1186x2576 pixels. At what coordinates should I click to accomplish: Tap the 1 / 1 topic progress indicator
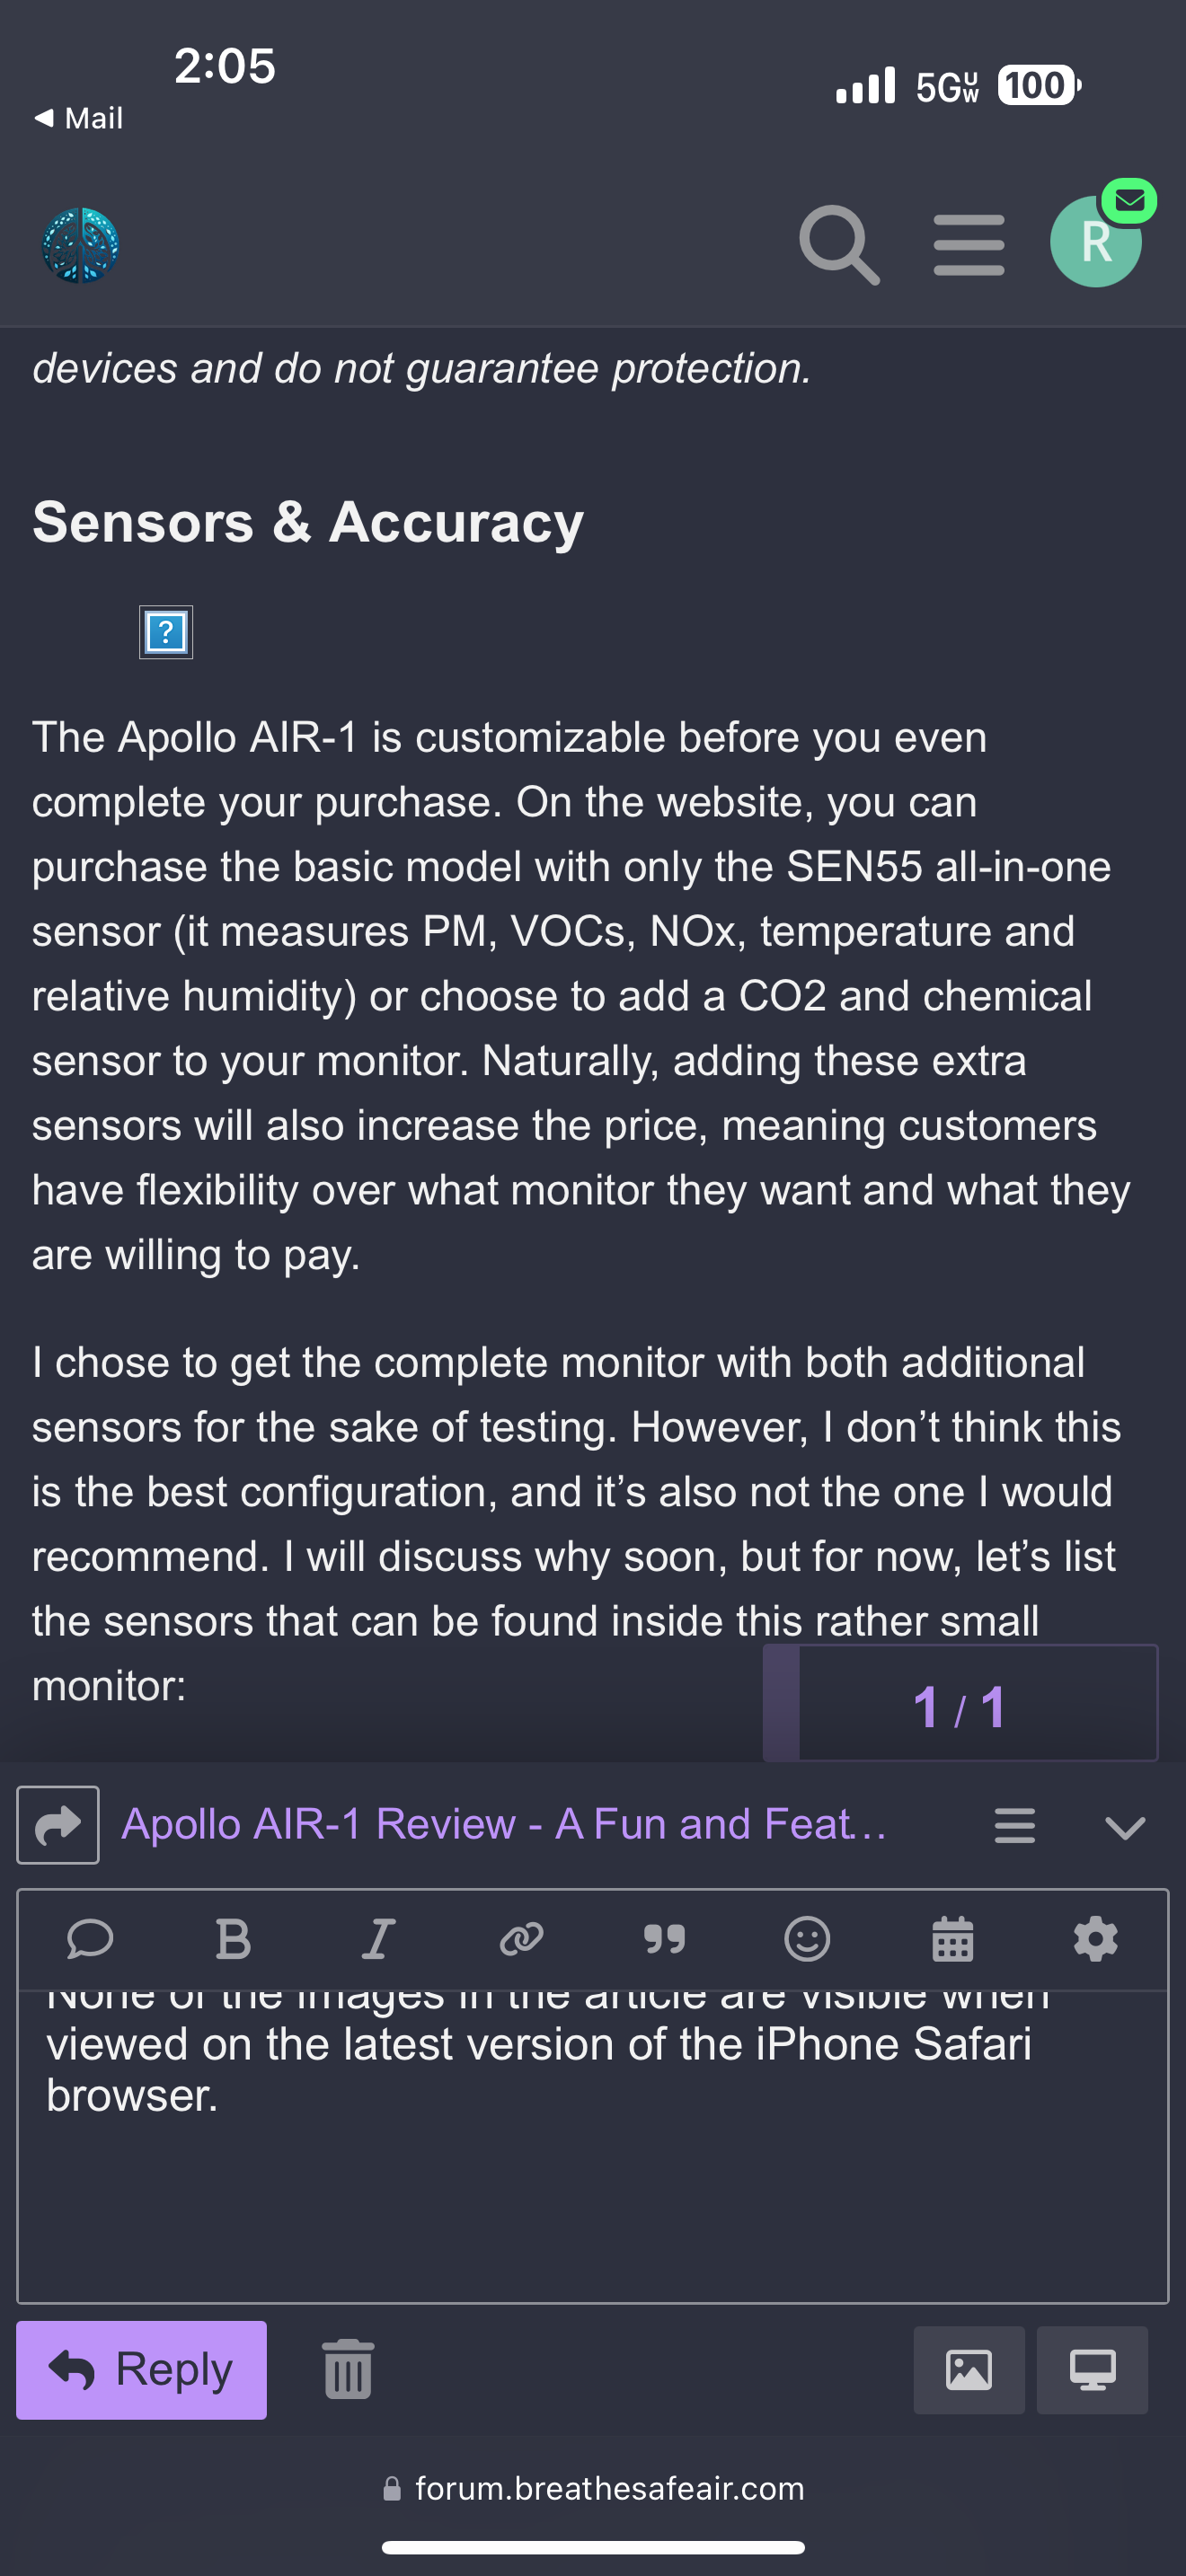pos(959,1705)
